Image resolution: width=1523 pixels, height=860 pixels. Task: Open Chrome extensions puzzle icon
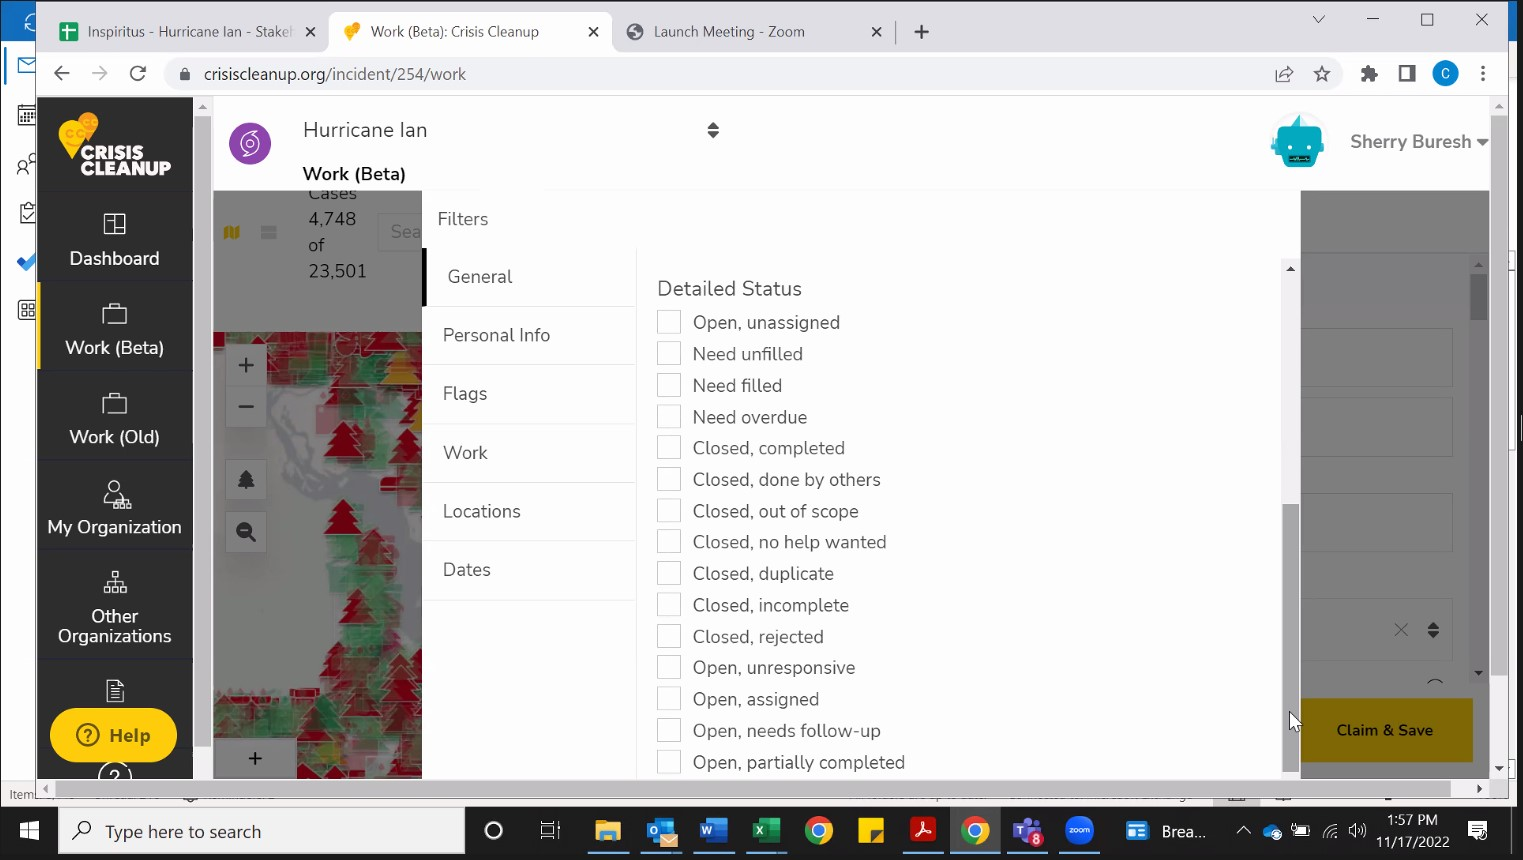click(1369, 74)
